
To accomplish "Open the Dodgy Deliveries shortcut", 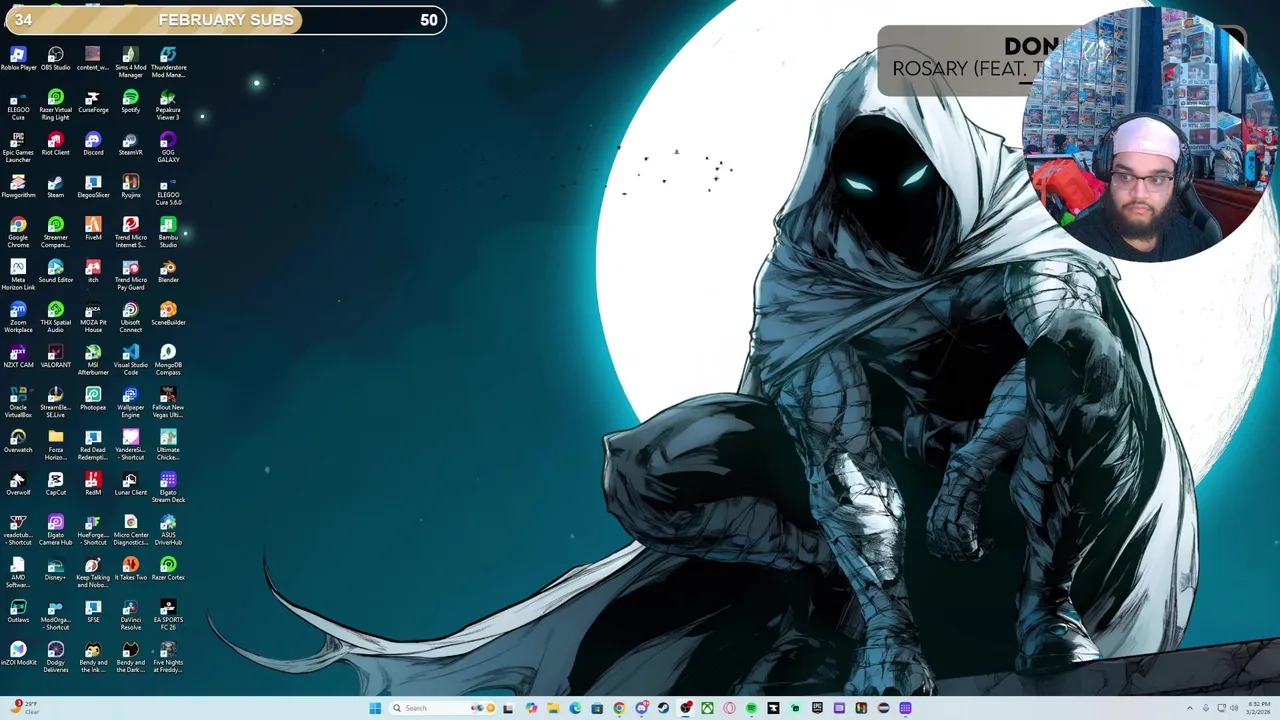I will (56, 657).
